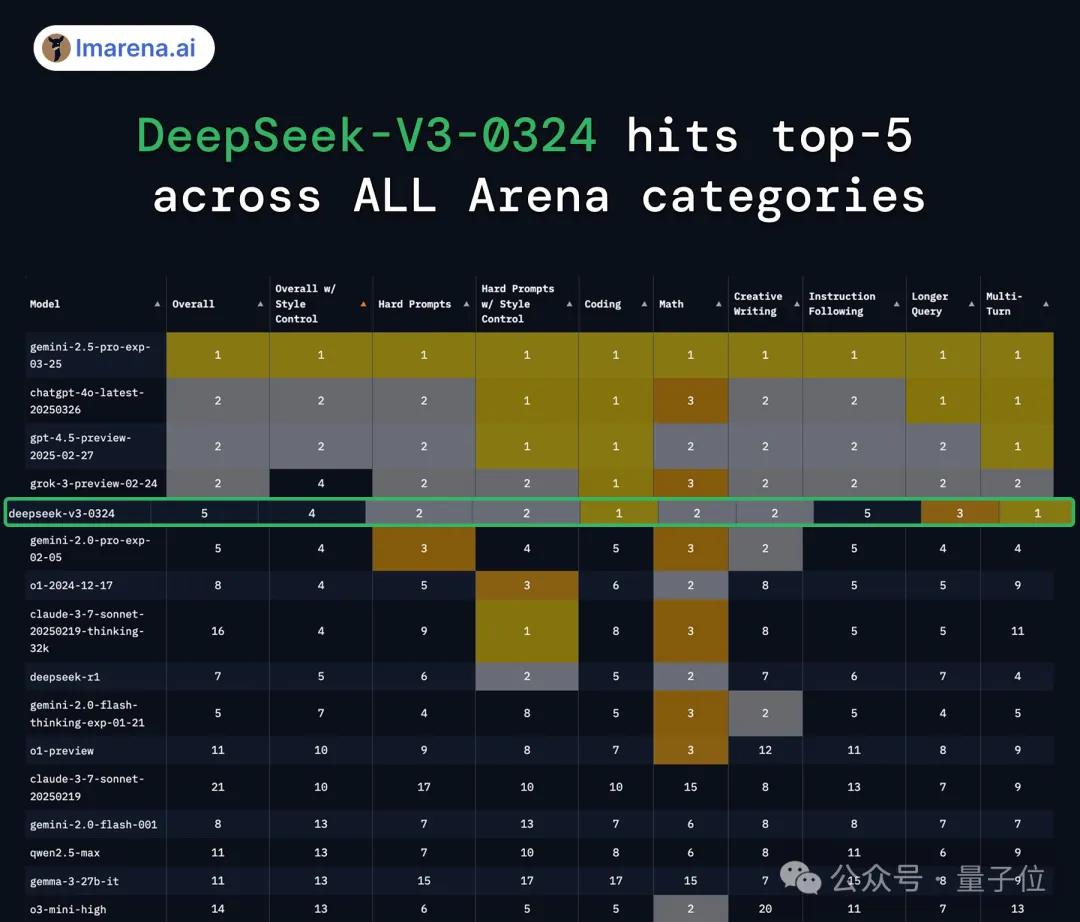The width and height of the screenshot is (1080, 922).
Task: Click the sort arrow beside Model header
Action: tap(157, 304)
